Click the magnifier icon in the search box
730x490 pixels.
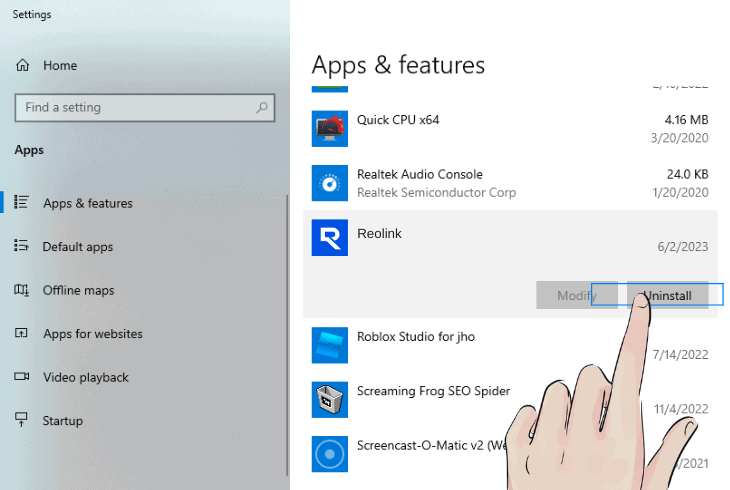click(x=262, y=108)
